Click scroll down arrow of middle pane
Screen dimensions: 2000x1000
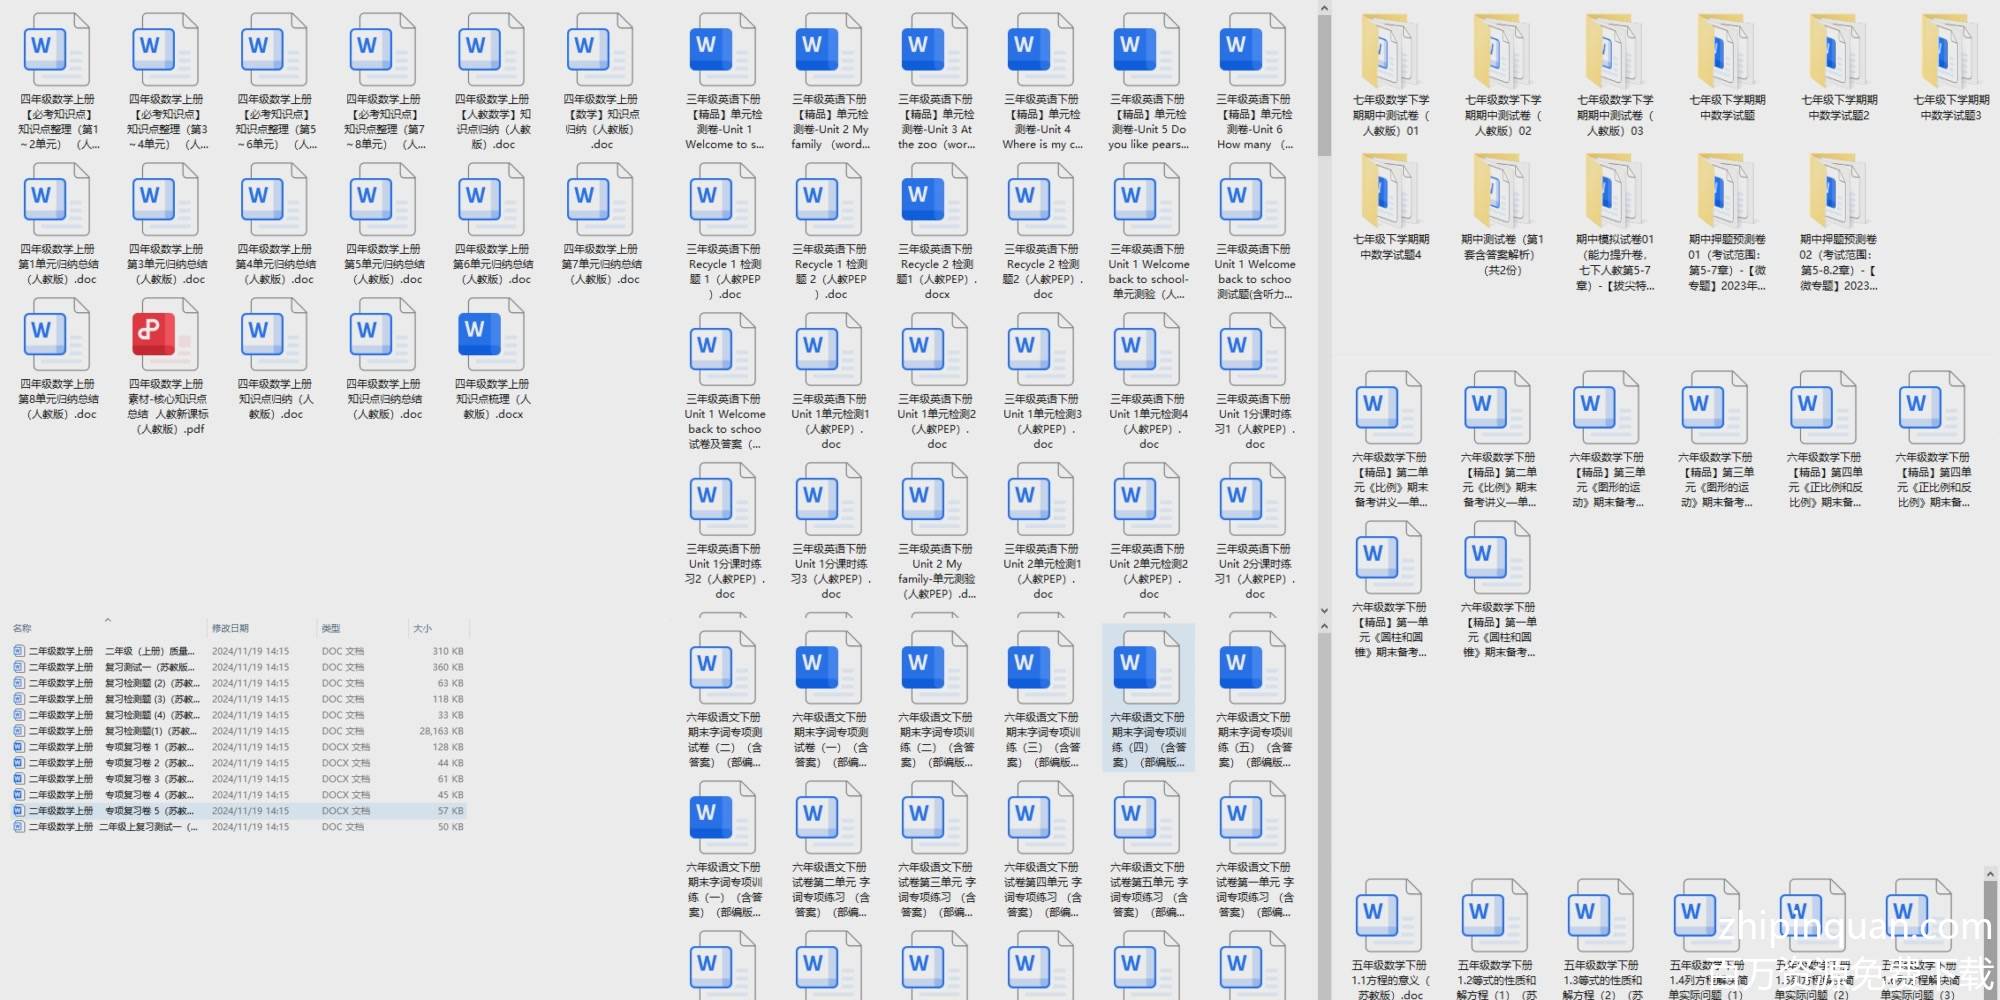click(1324, 610)
